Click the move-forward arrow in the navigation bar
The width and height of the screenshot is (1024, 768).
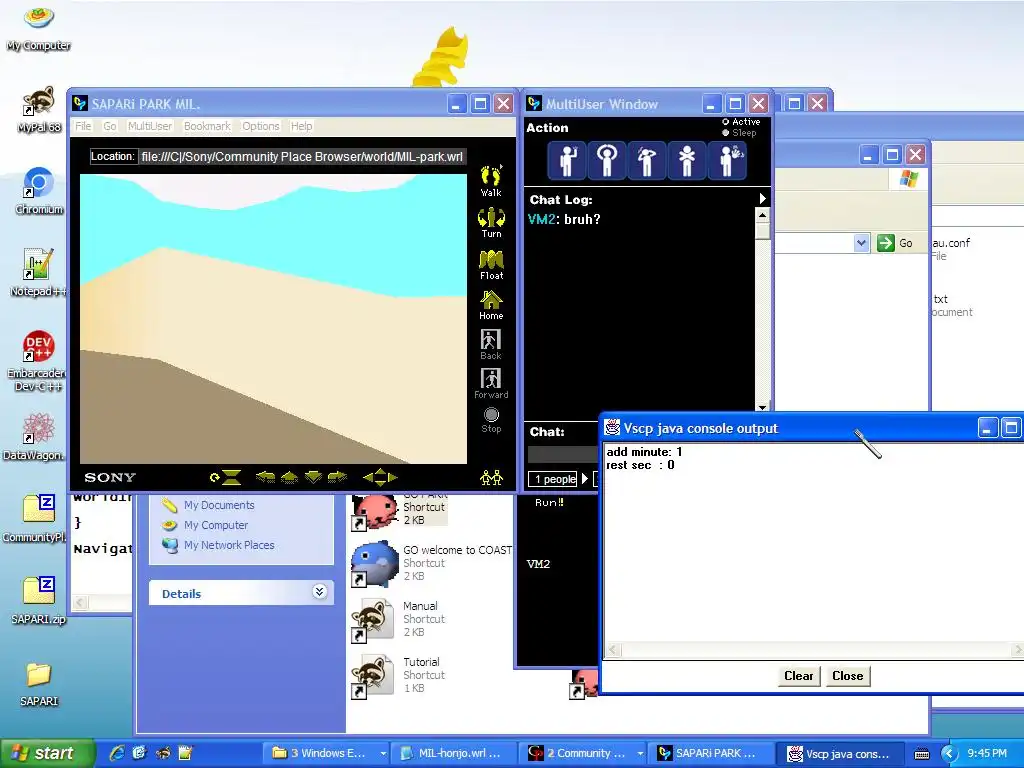289,478
